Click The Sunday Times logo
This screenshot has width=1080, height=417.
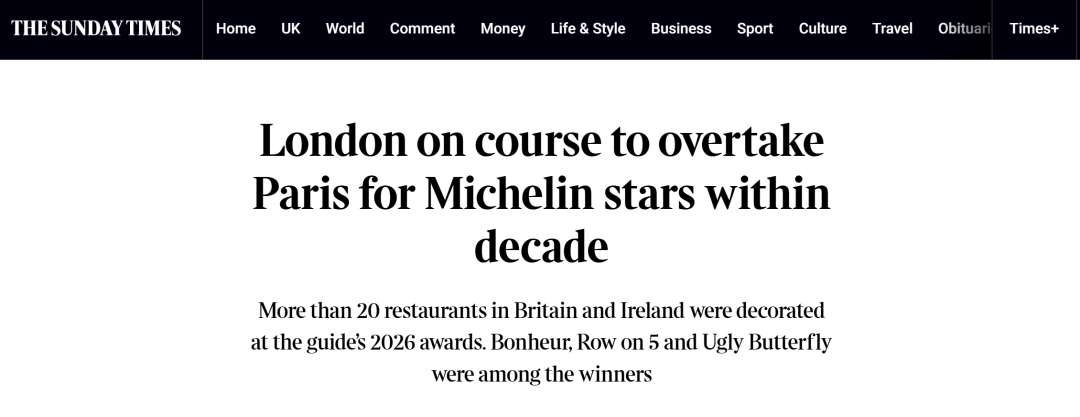click(x=96, y=28)
